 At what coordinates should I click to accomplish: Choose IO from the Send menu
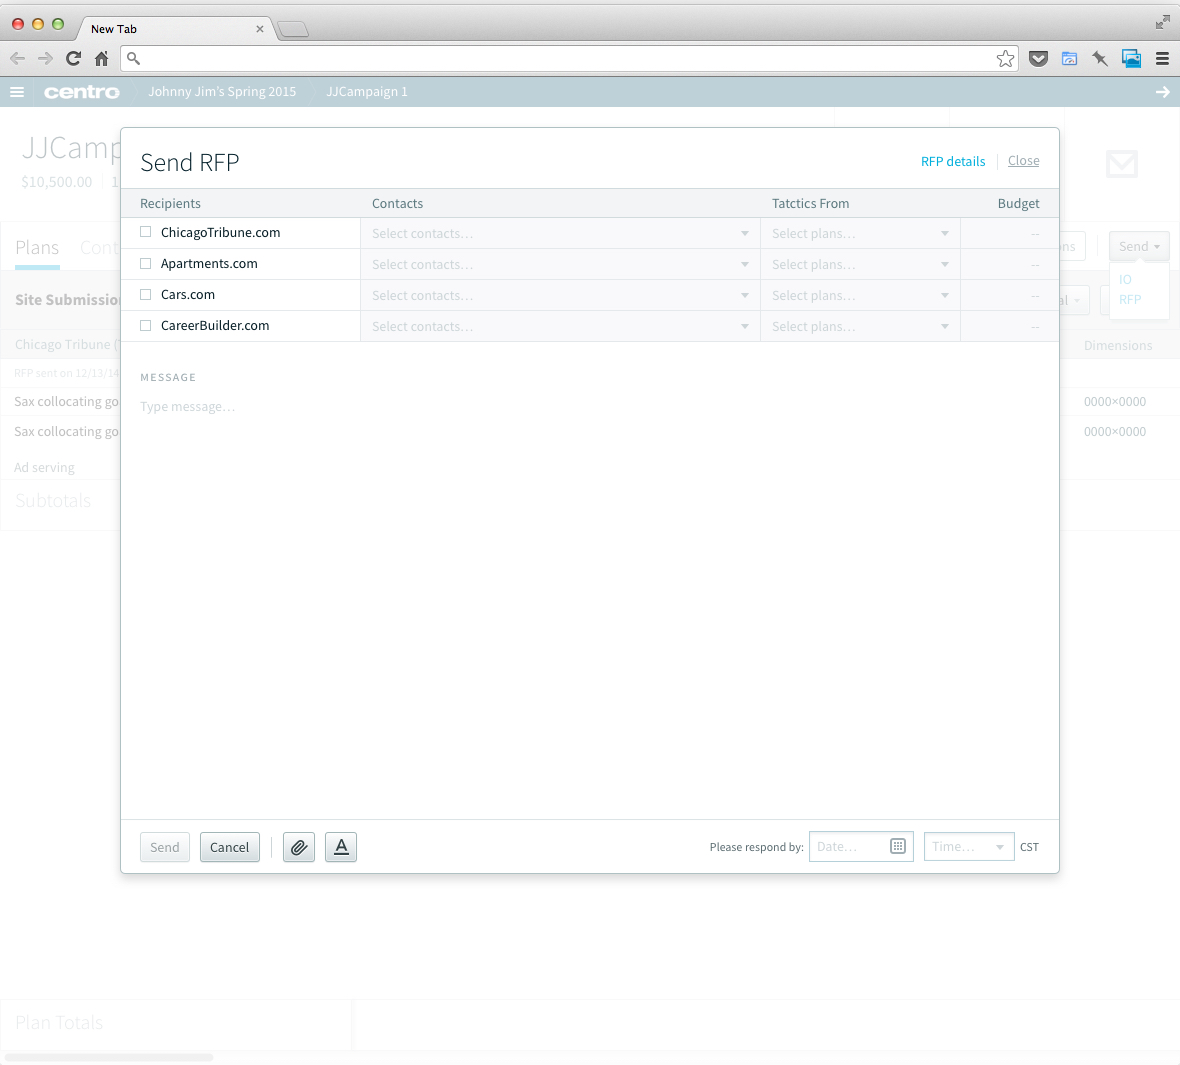tap(1125, 279)
